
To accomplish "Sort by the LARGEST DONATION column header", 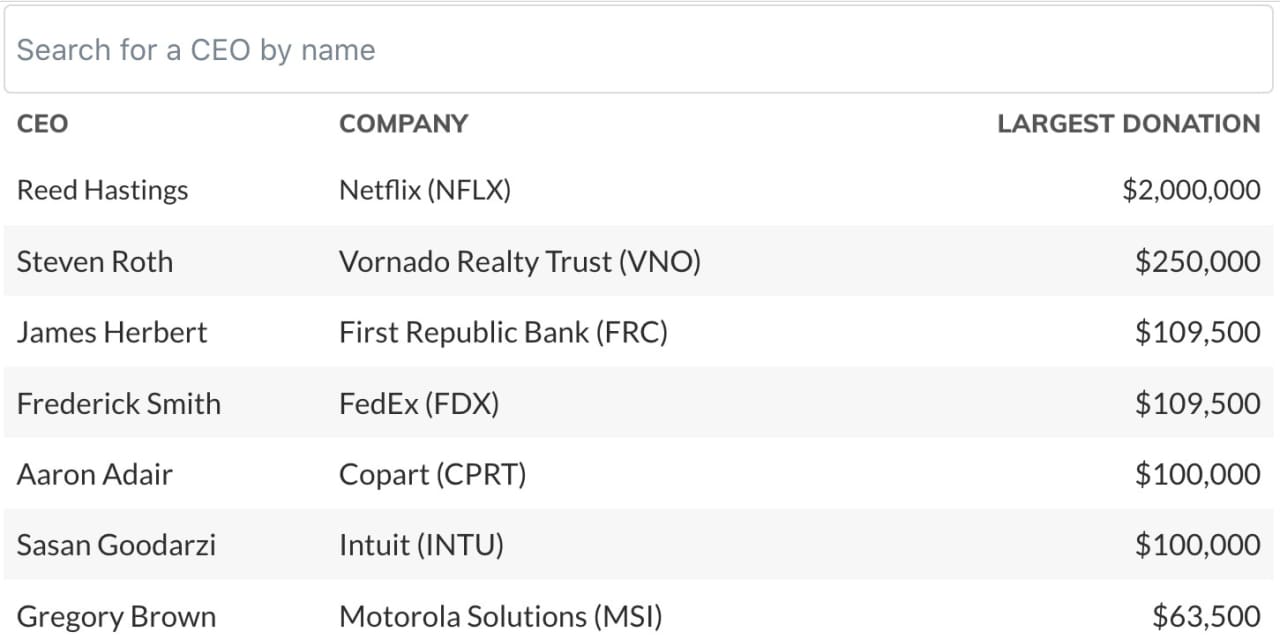I will click(x=1129, y=124).
